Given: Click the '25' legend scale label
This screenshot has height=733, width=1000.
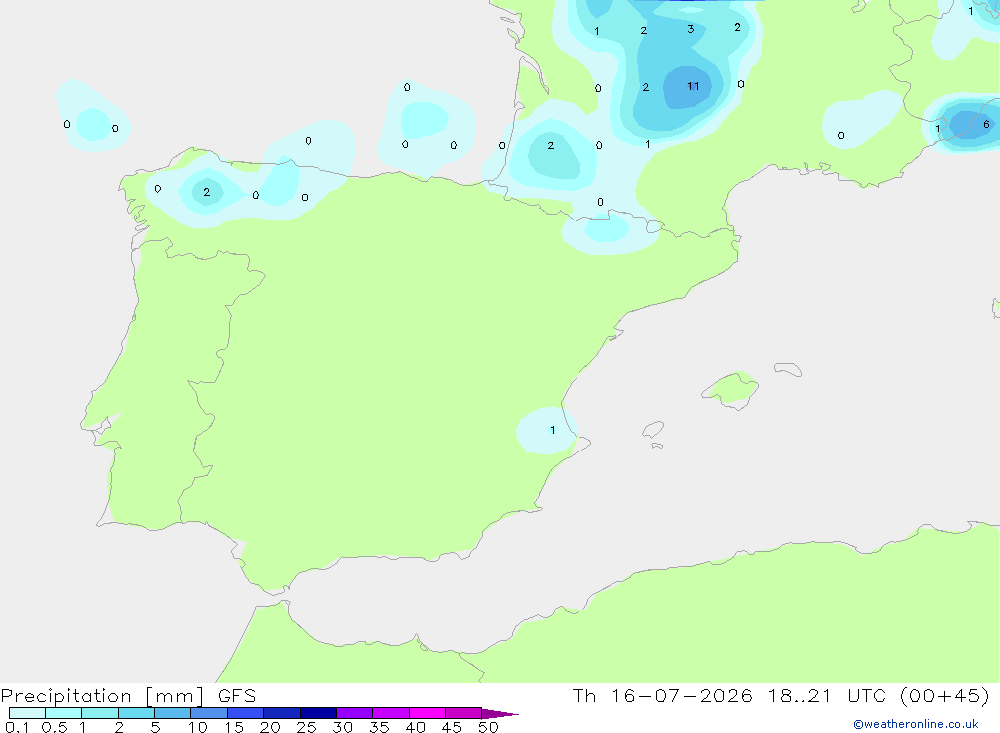Looking at the screenshot, I should [306, 727].
